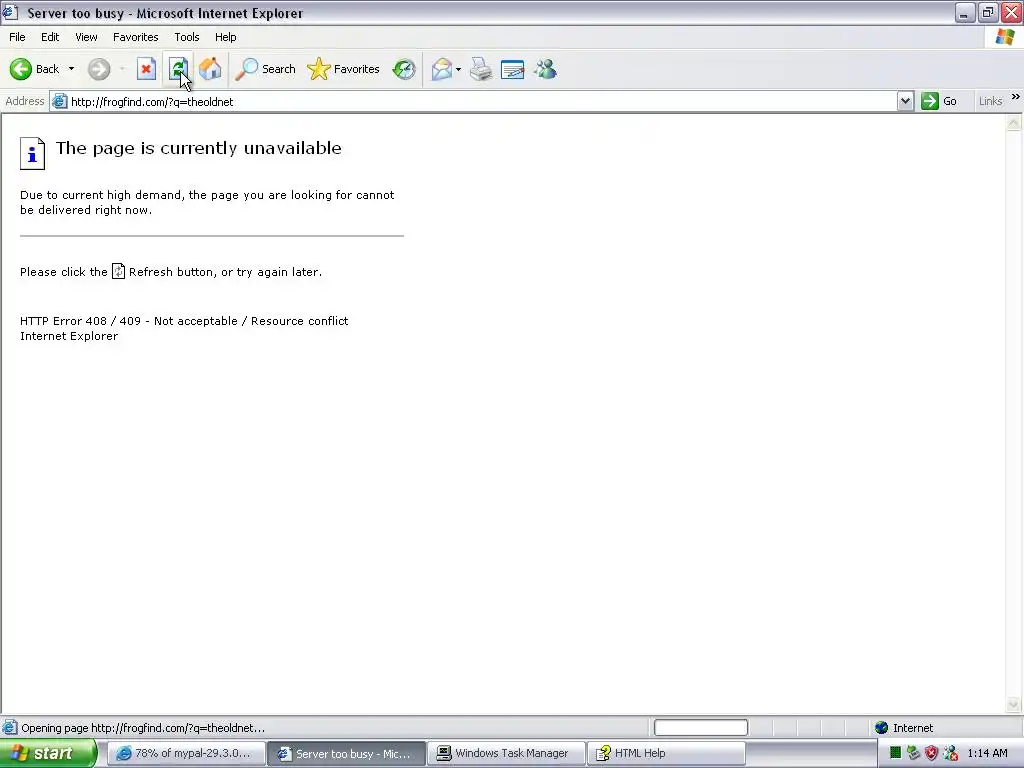Click the Edit page toolbar icon
The height and width of the screenshot is (768, 1024).
point(513,69)
